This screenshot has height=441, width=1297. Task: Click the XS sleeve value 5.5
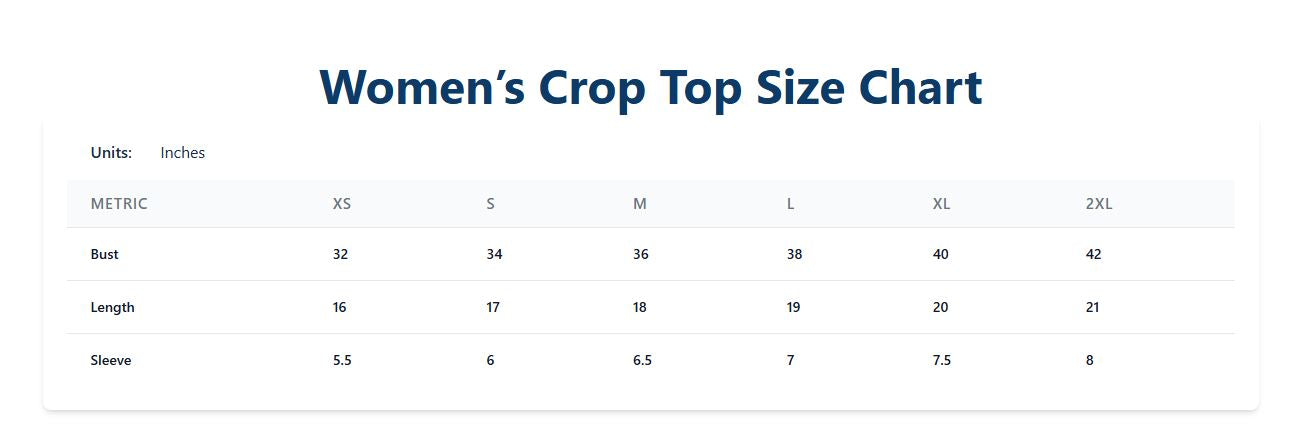point(342,360)
